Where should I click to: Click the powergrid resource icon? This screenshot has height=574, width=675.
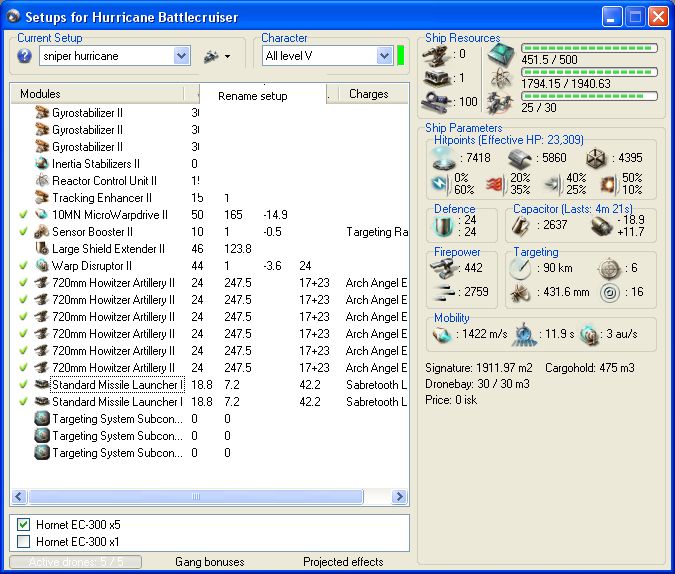pos(499,78)
